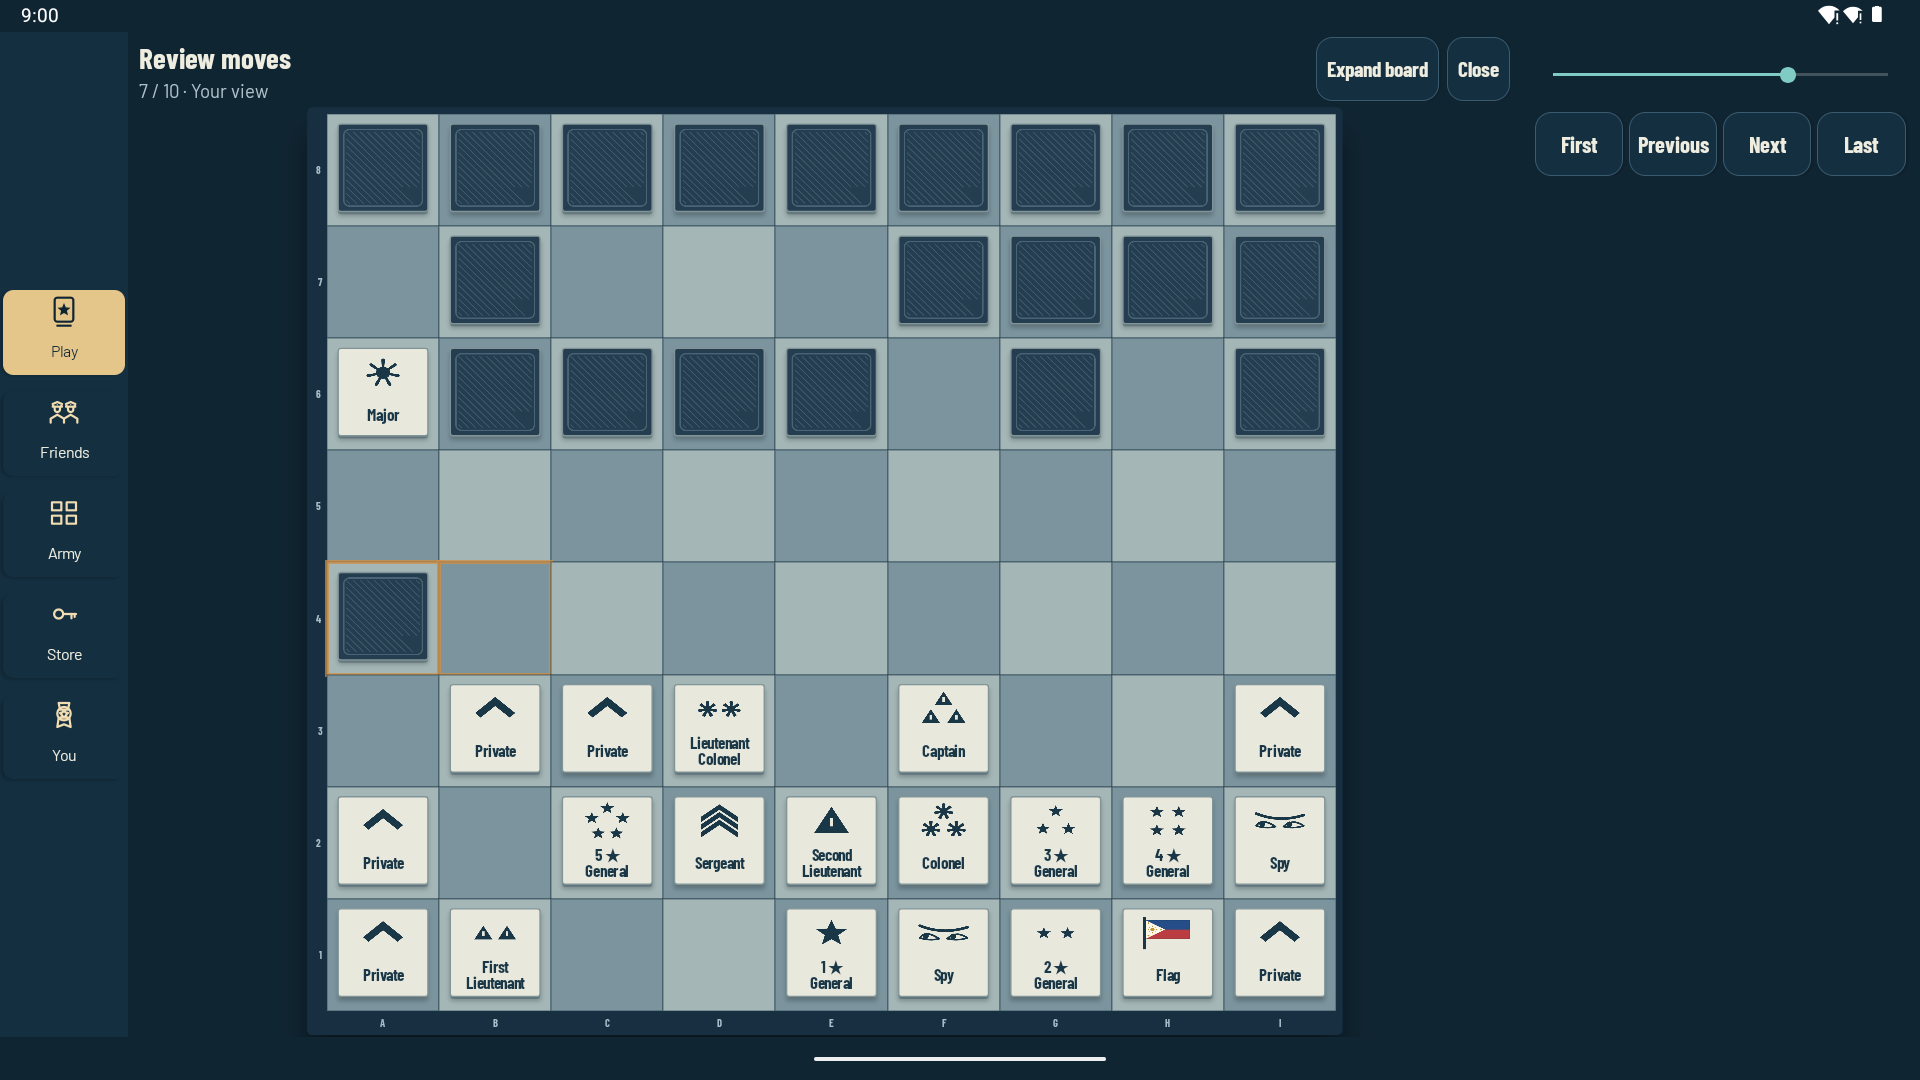
Task: Close the move review
Action: (x=1478, y=70)
